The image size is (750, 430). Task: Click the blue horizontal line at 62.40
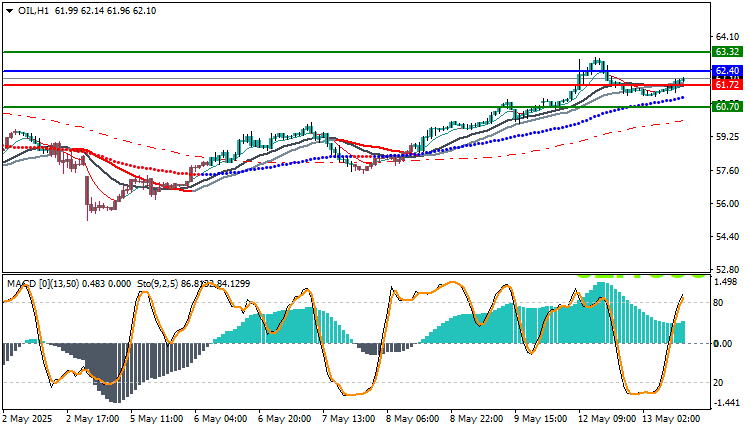tap(356, 71)
